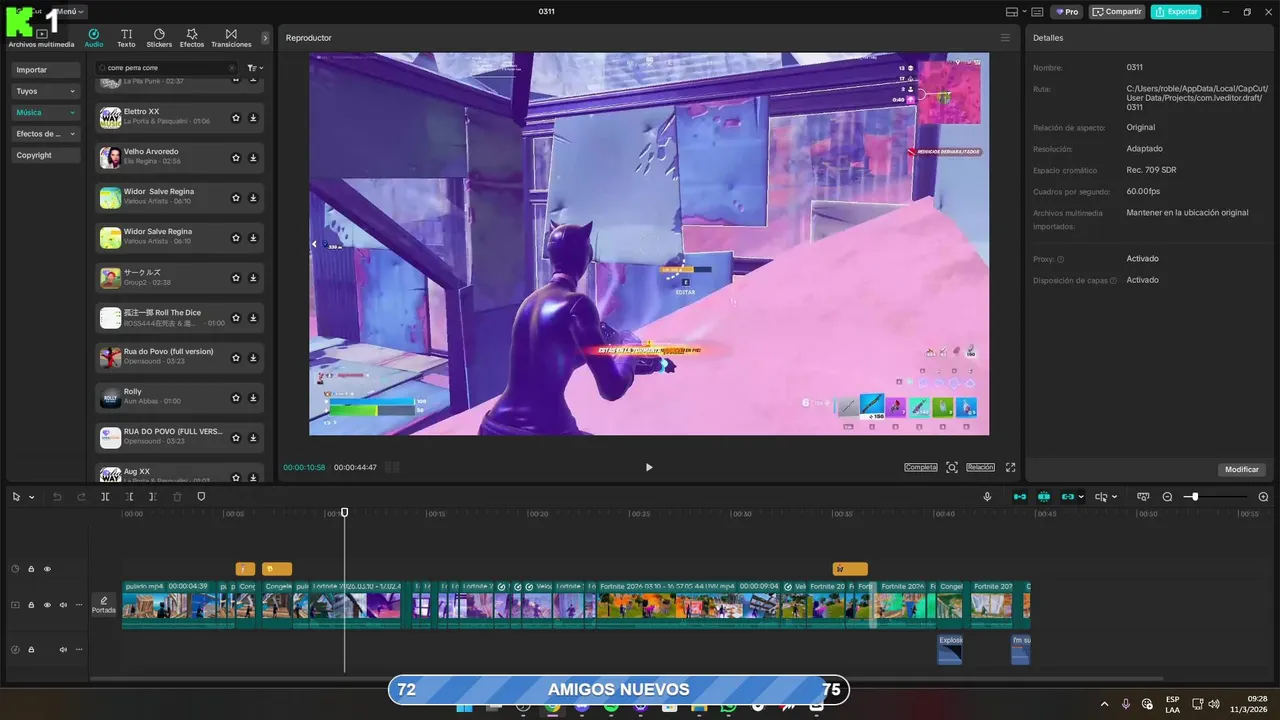This screenshot has width=1280, height=720.
Task: Open the Efectos tab
Action: [192, 38]
